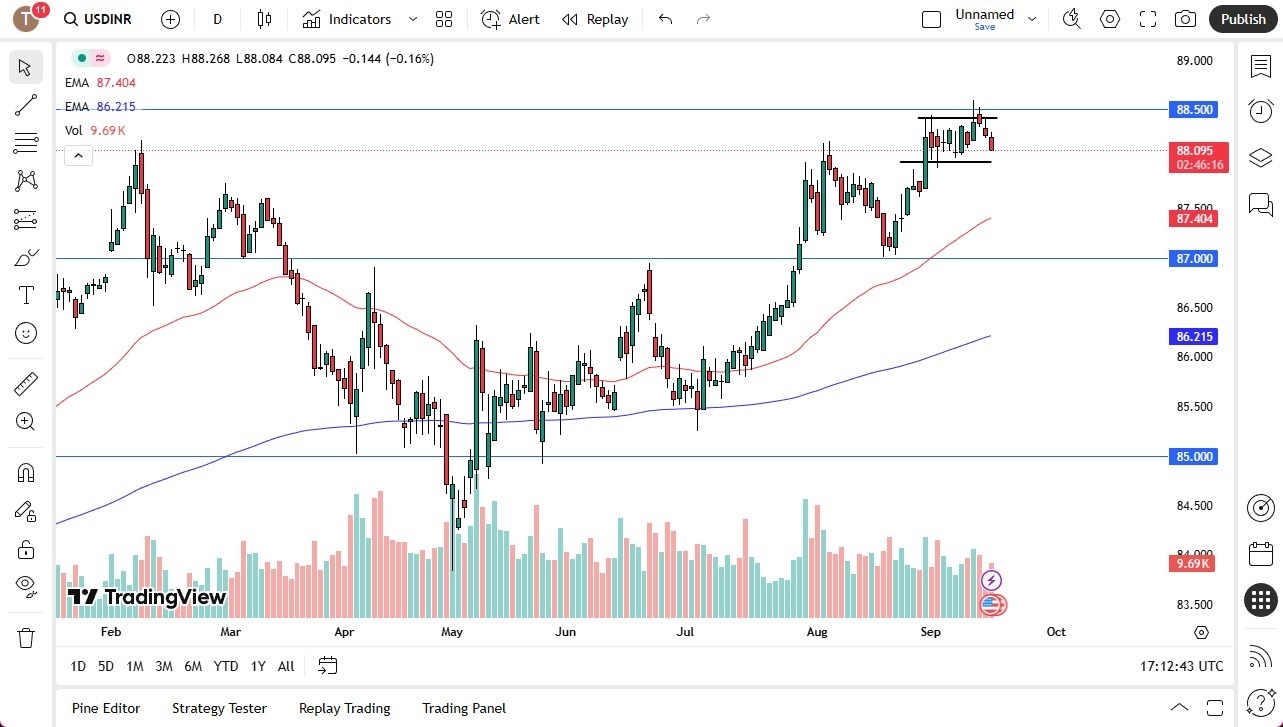Pick the Text annotation tool

point(25,294)
